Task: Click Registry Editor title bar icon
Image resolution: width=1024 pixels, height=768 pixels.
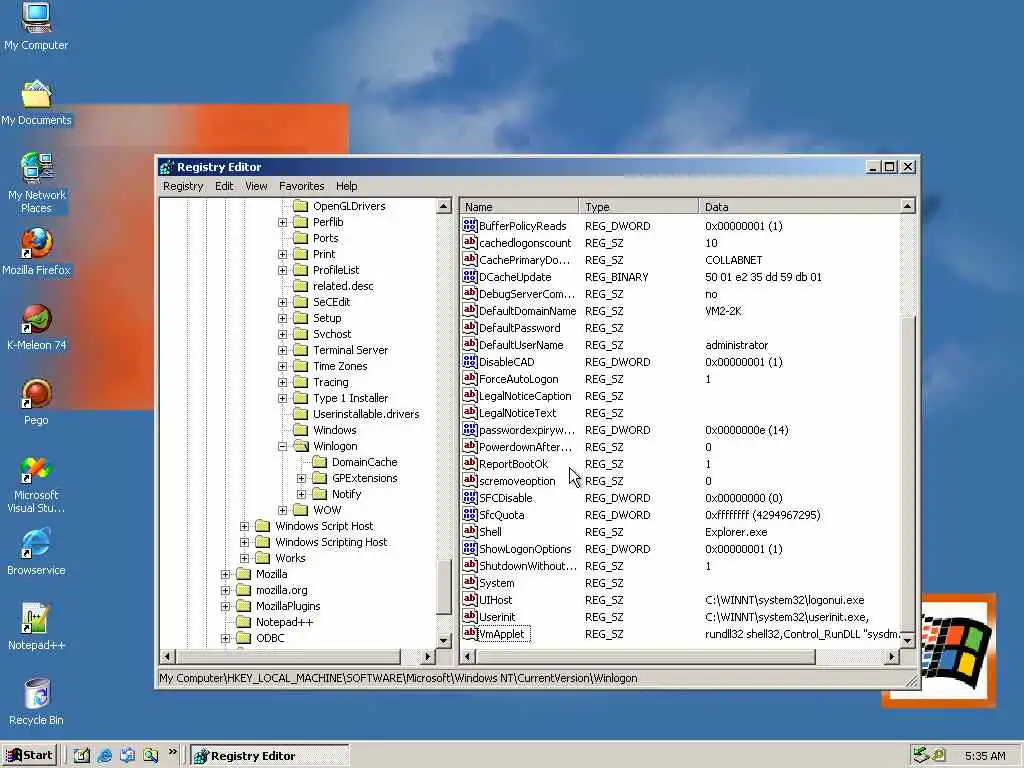Action: coord(167,167)
